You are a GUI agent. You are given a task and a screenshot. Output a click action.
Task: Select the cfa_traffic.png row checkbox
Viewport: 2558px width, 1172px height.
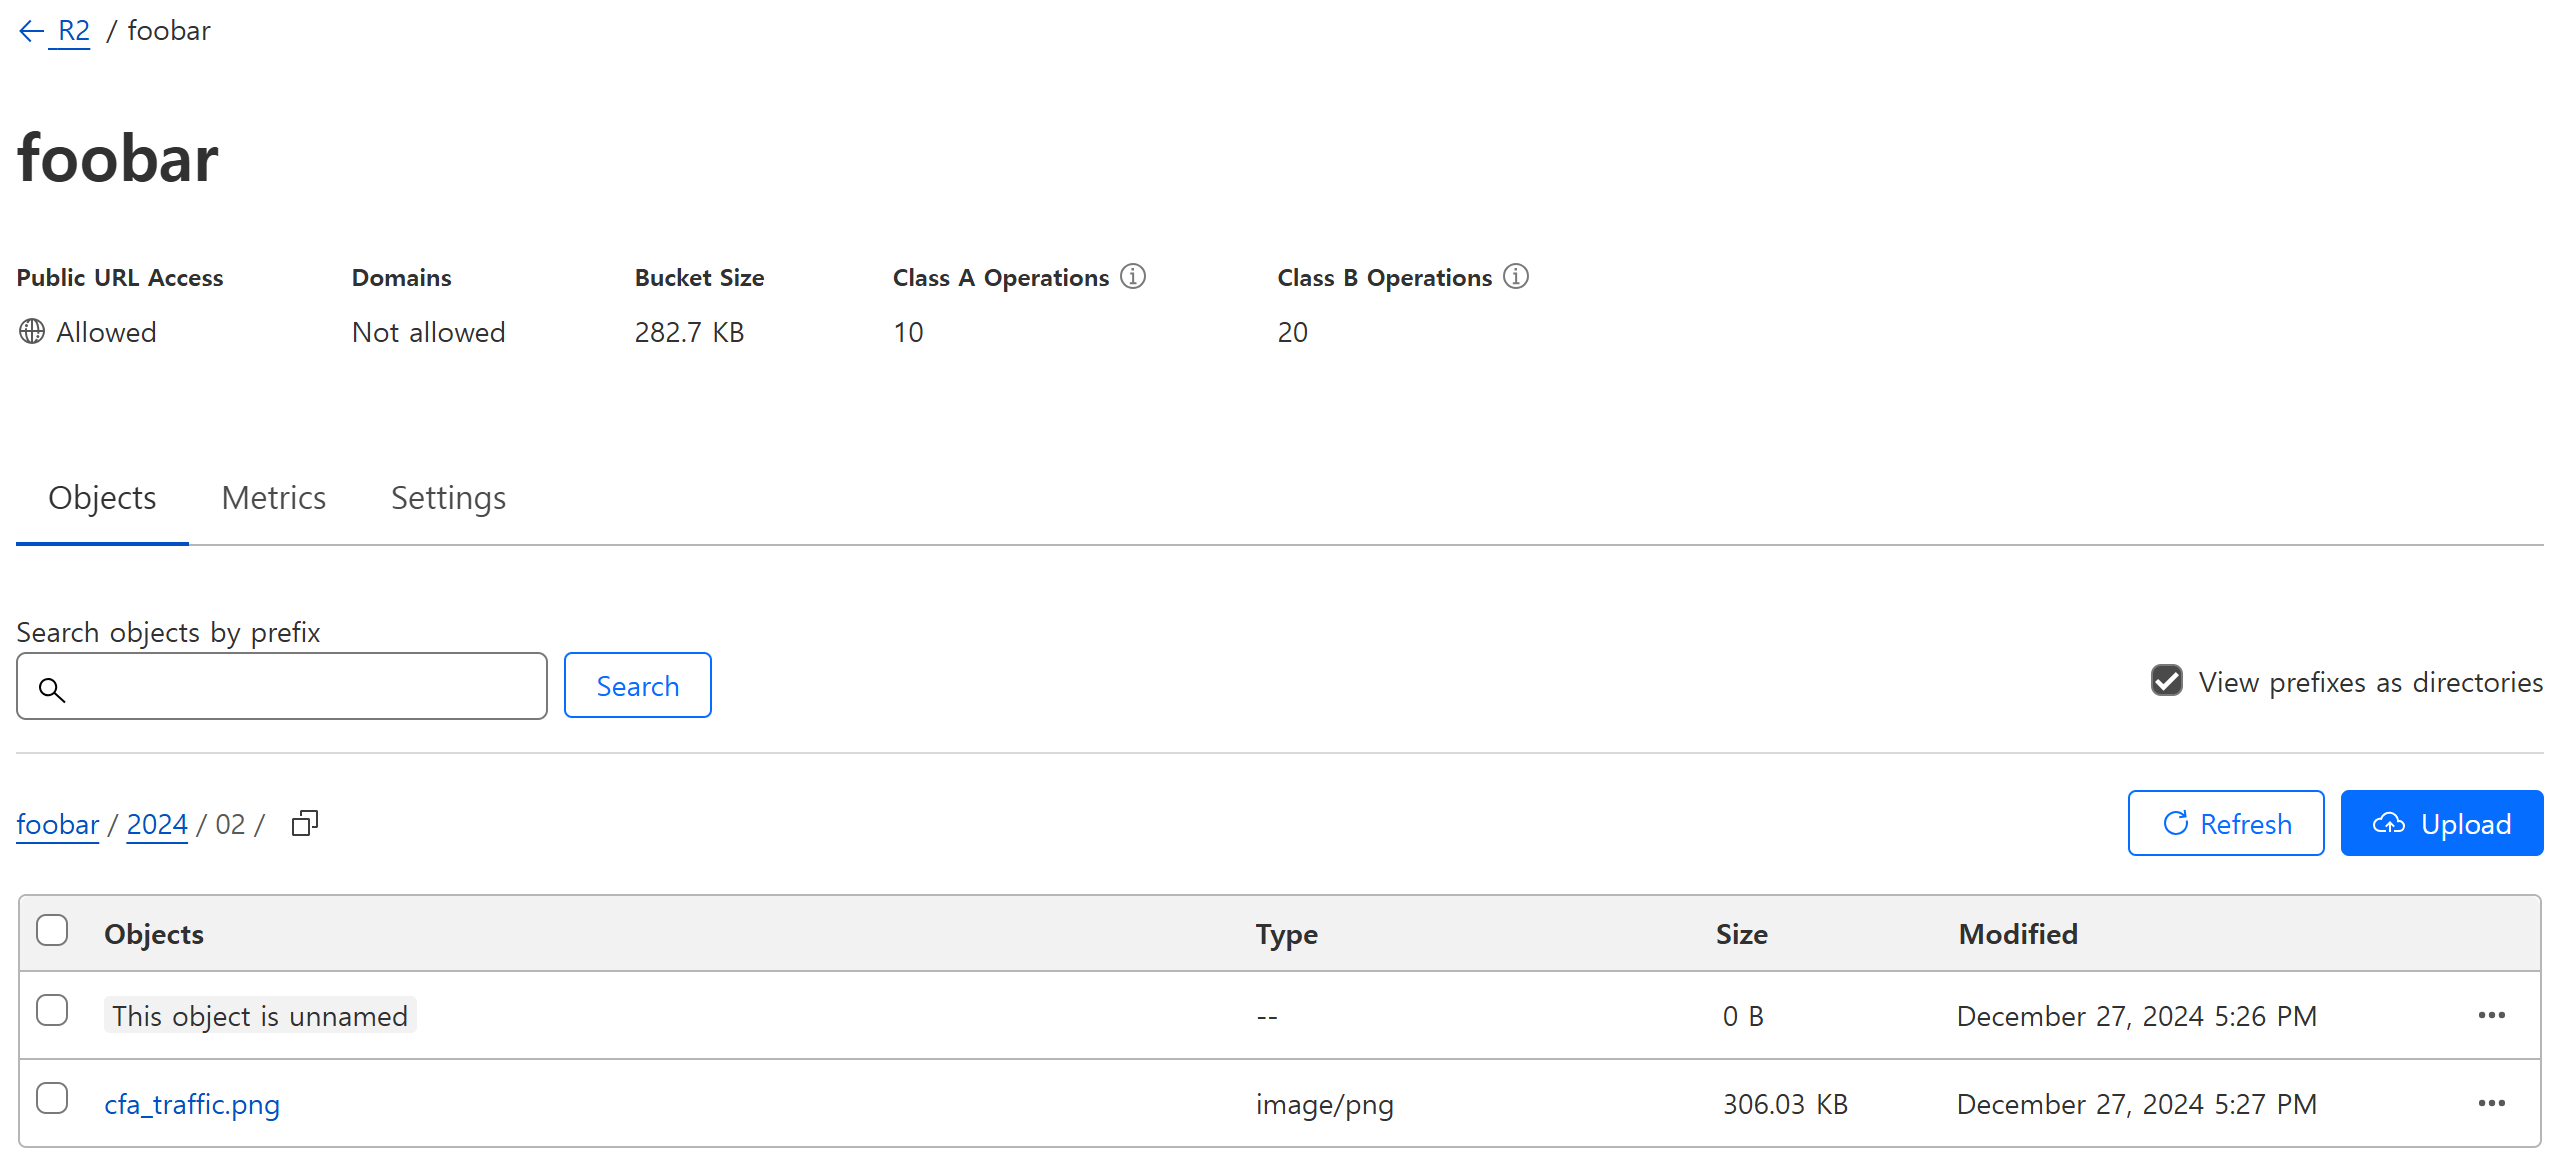(x=52, y=1099)
